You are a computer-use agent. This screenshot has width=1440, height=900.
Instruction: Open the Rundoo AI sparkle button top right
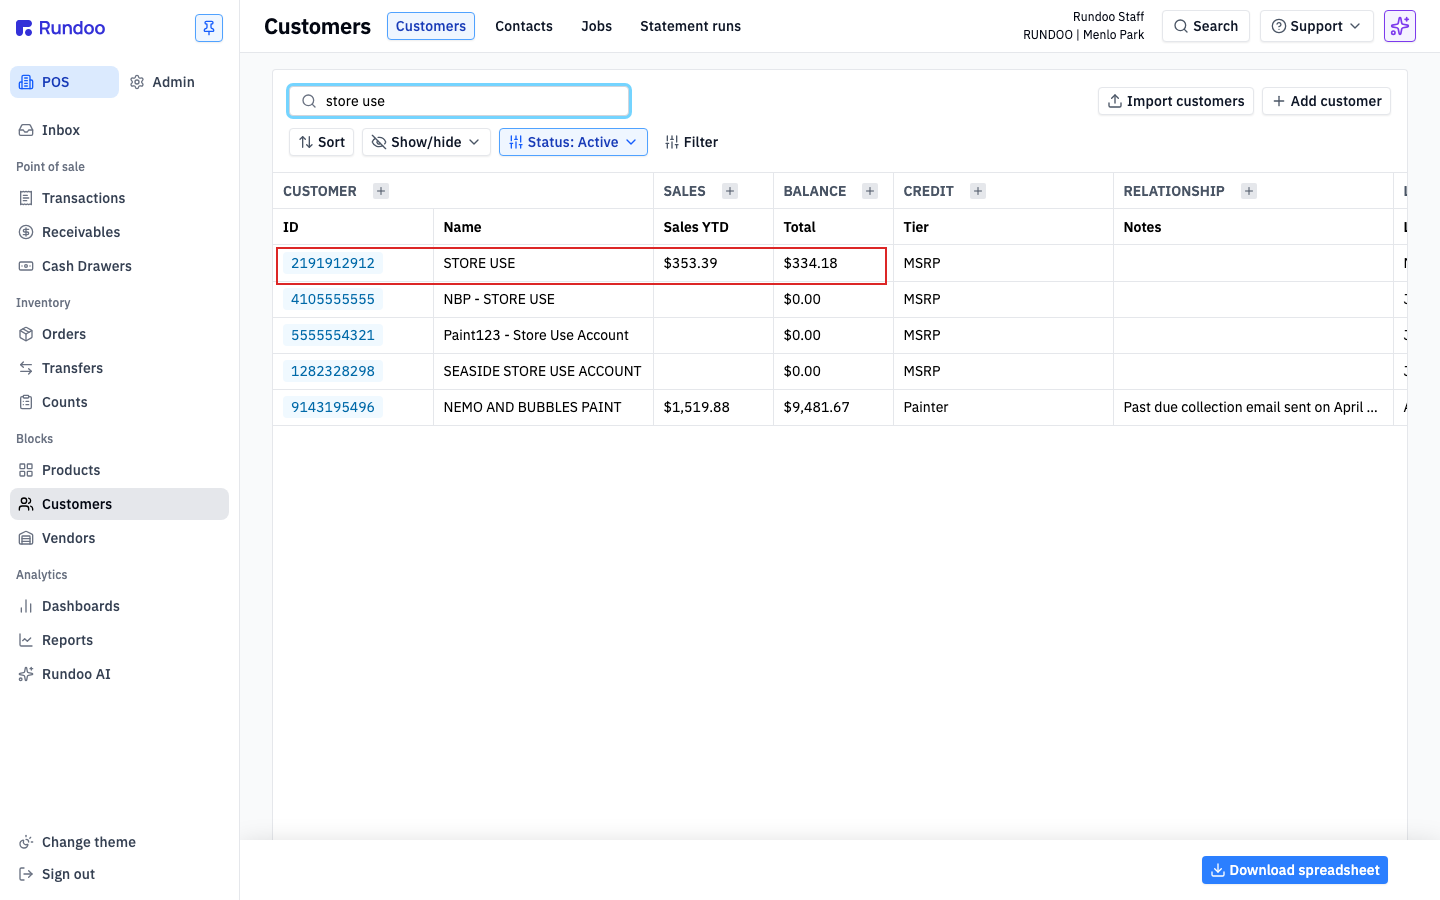[x=1400, y=26]
